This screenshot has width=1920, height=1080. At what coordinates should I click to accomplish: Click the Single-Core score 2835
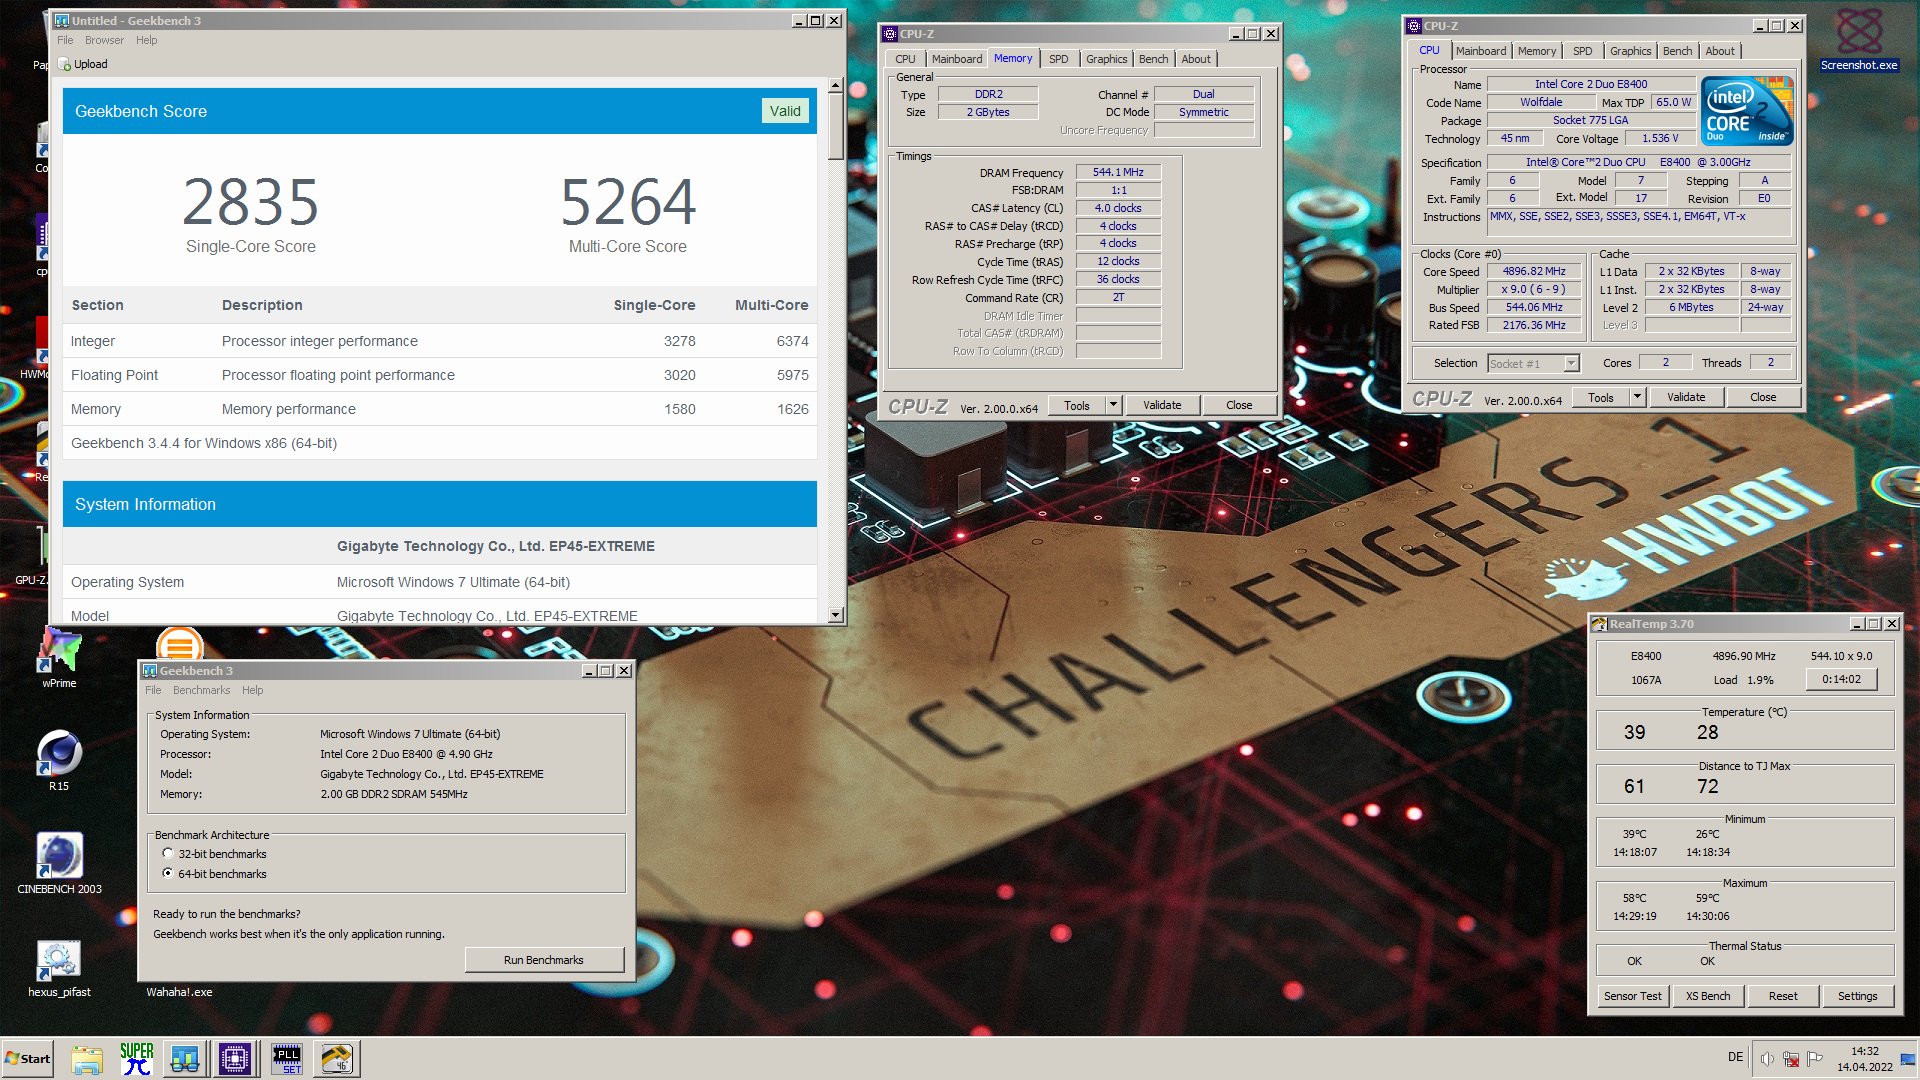pos(250,202)
